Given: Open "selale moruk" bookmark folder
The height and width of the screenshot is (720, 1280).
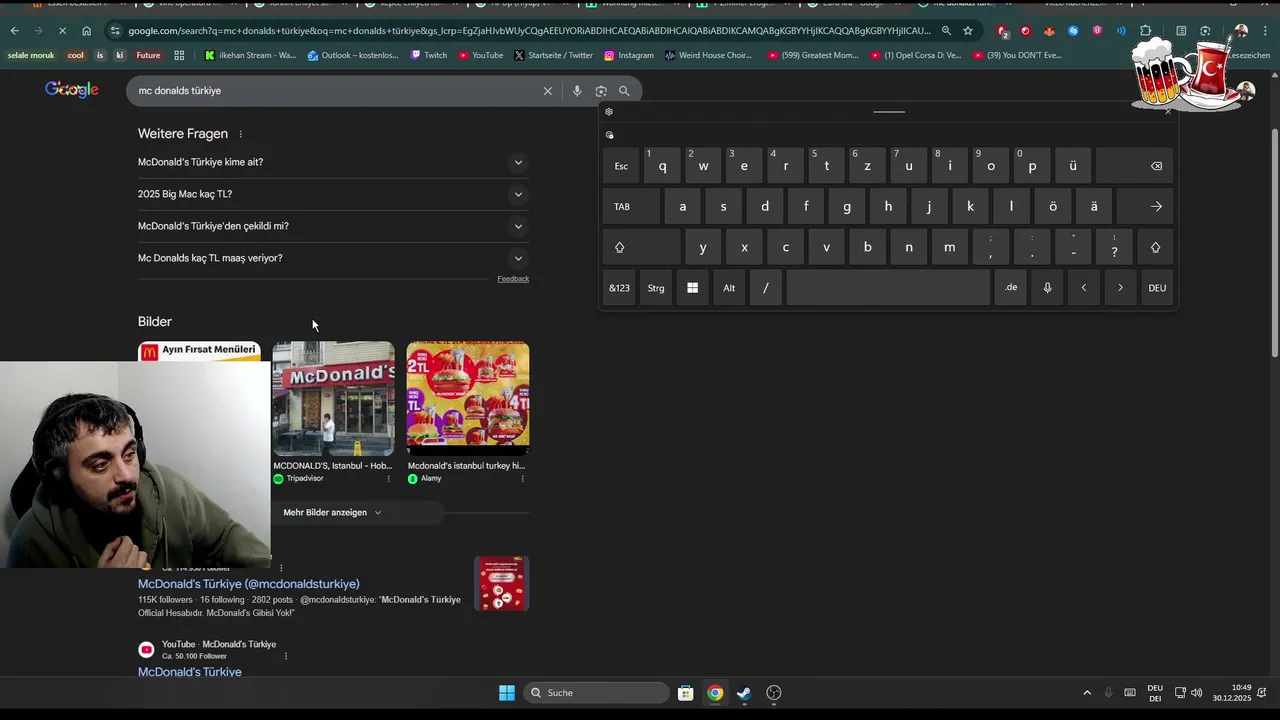Looking at the screenshot, I should pyautogui.click(x=31, y=55).
